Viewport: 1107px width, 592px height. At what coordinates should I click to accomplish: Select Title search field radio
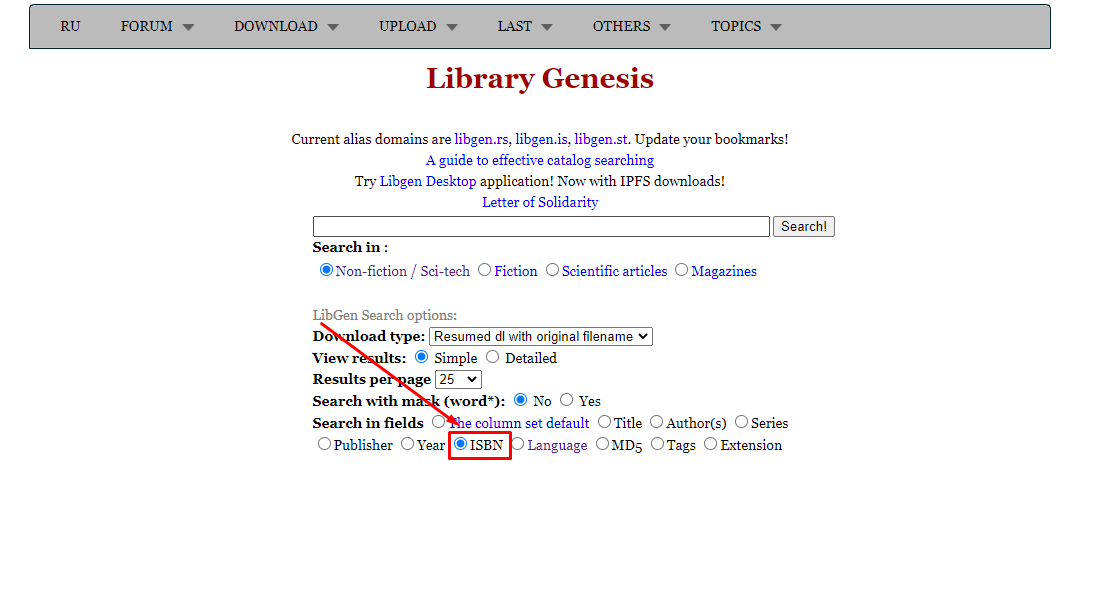tap(604, 422)
